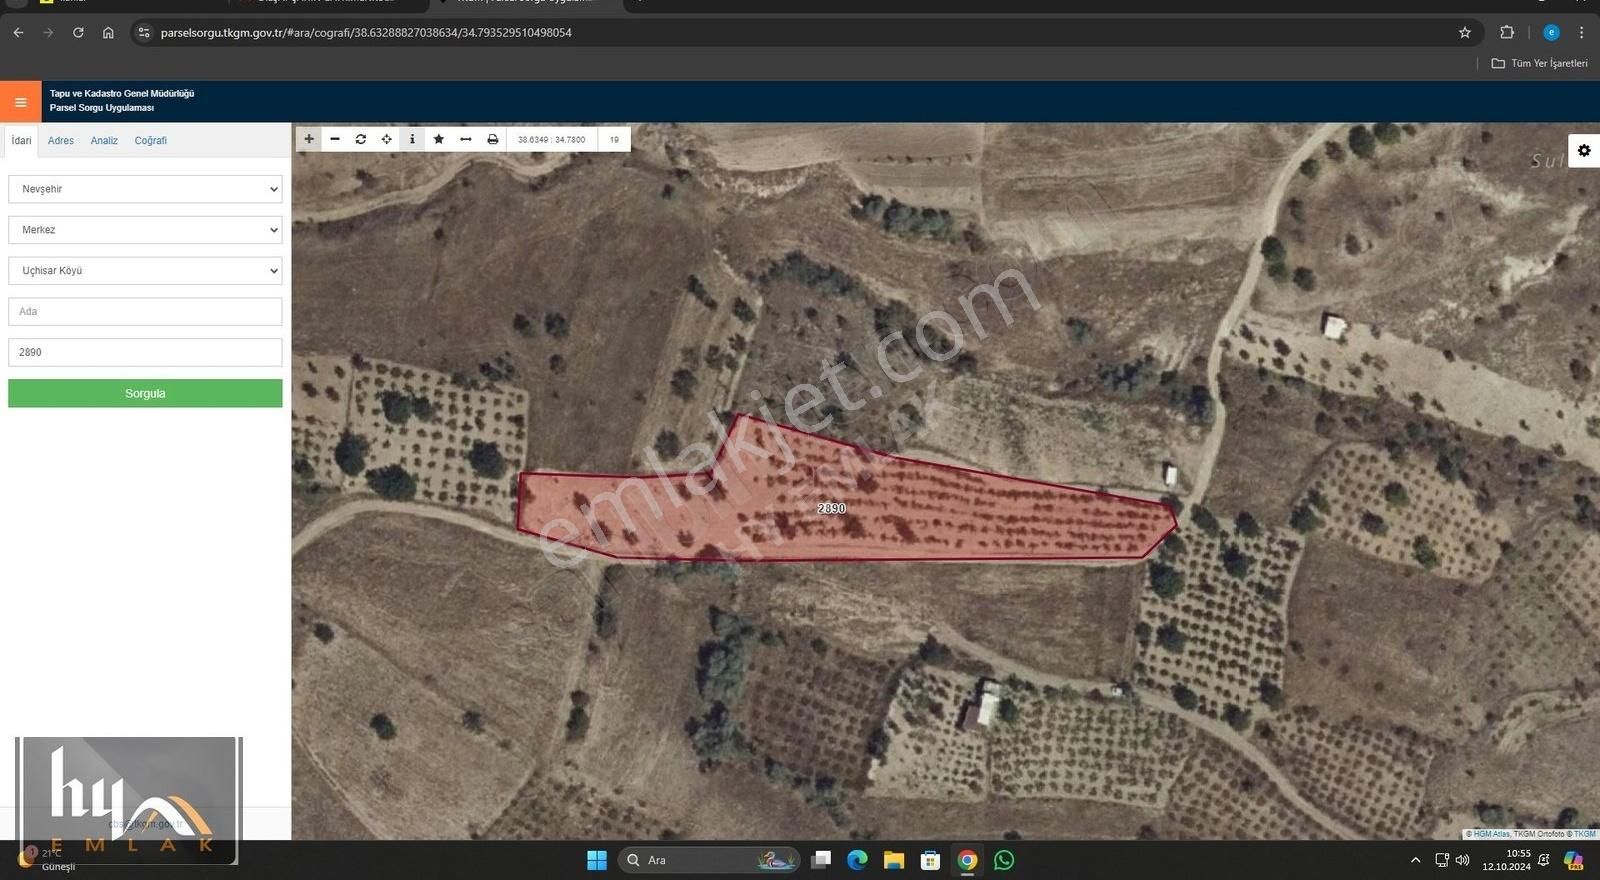Click coordinates readout 38.6349 : 34.7800
1600x880 pixels.
click(x=551, y=140)
